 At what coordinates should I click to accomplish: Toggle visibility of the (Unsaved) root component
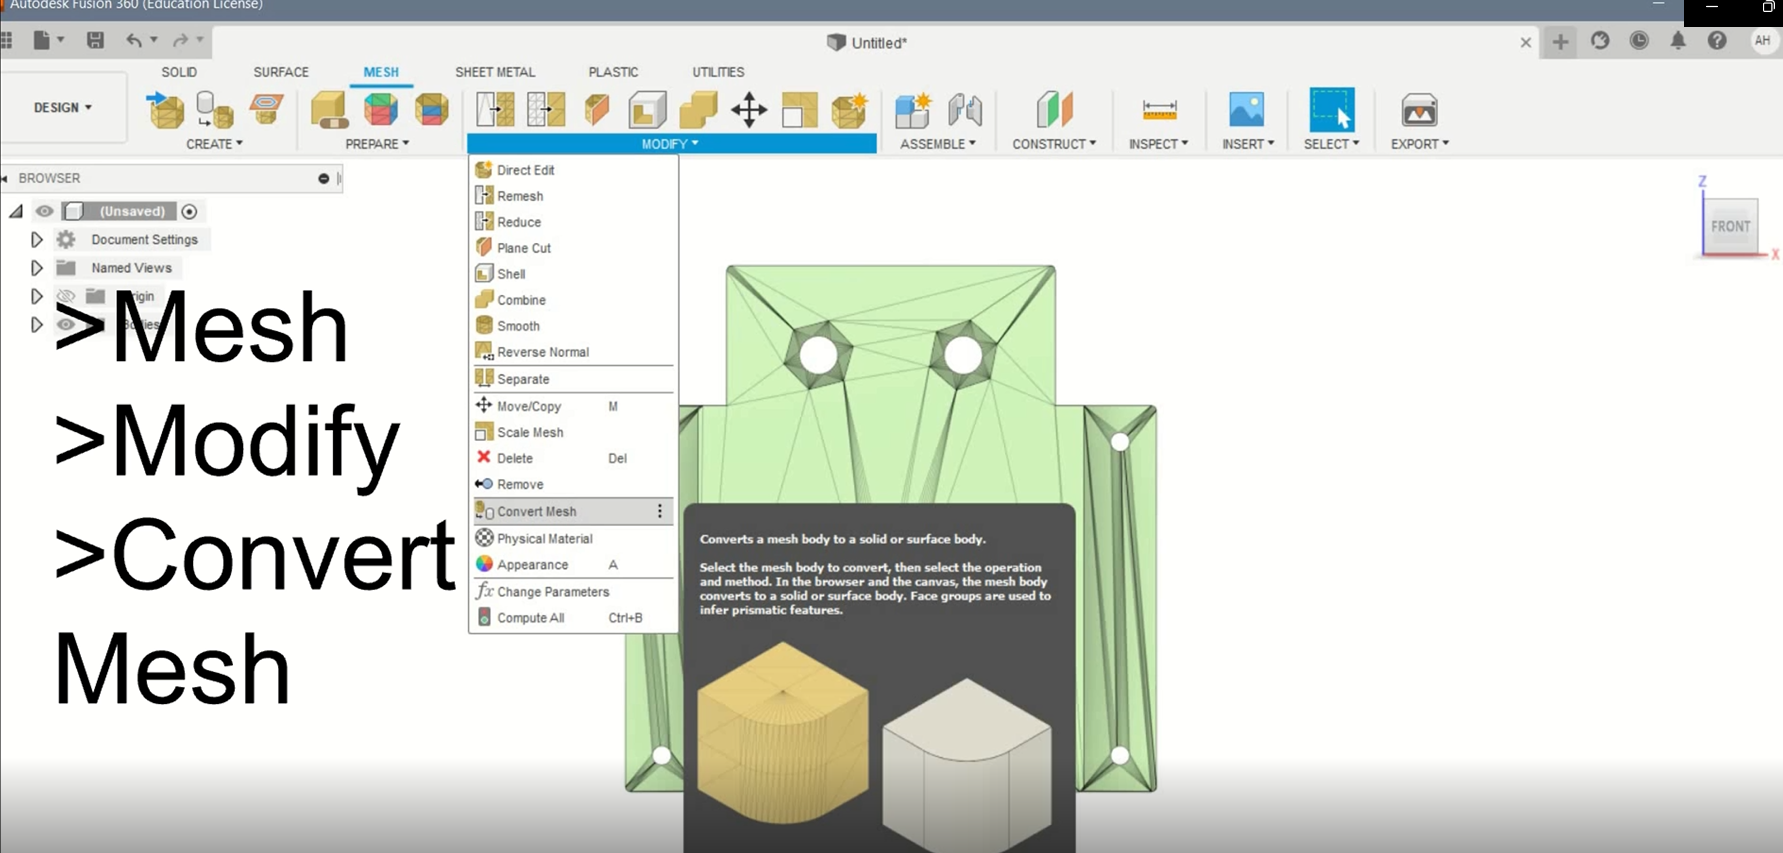(44, 211)
